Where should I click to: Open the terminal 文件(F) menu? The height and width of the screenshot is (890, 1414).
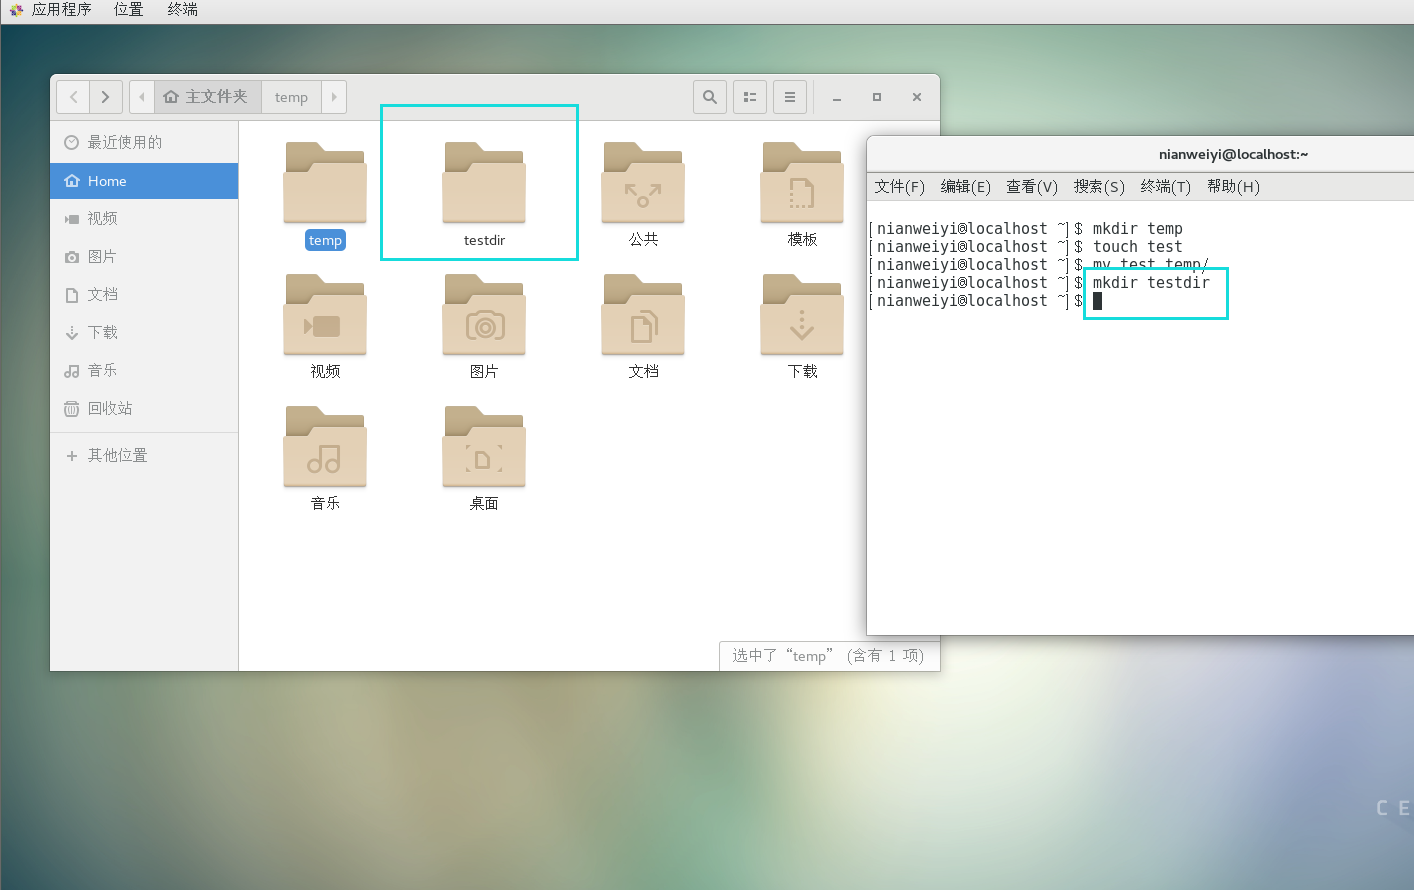(x=899, y=186)
